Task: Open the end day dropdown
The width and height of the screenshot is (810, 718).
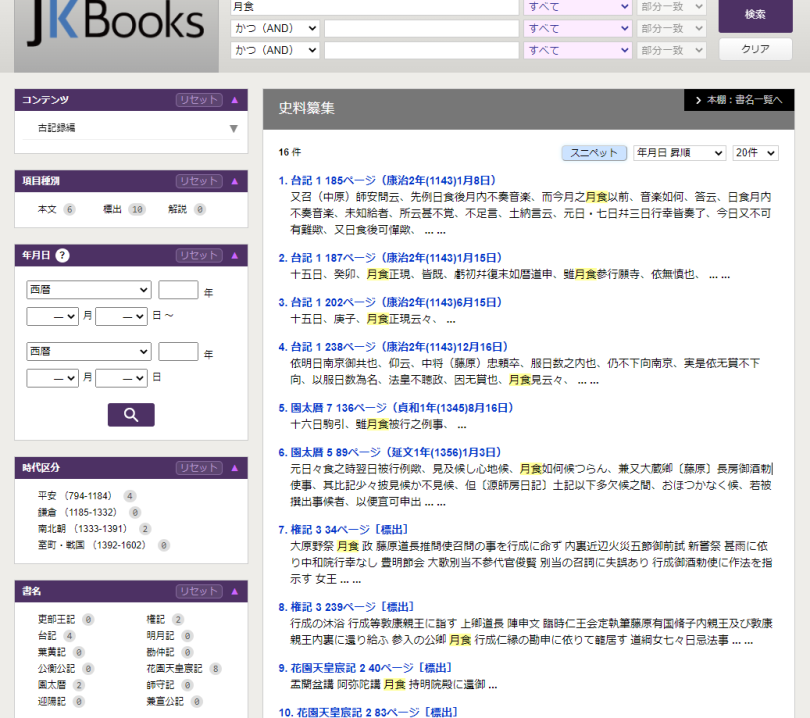Action: [122, 378]
